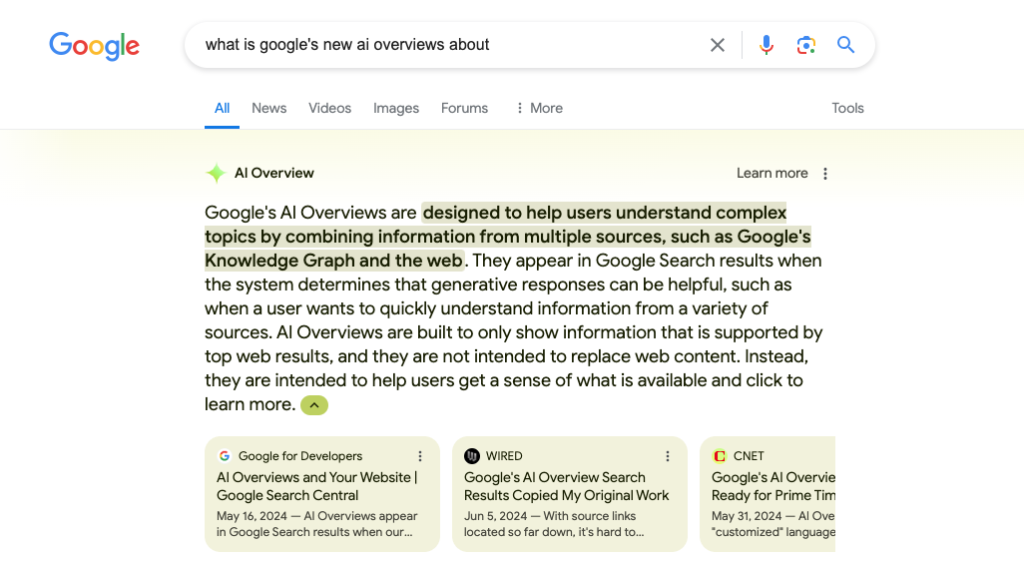This screenshot has width=1024, height=563.
Task: Click the Google logo
Action: 94,46
